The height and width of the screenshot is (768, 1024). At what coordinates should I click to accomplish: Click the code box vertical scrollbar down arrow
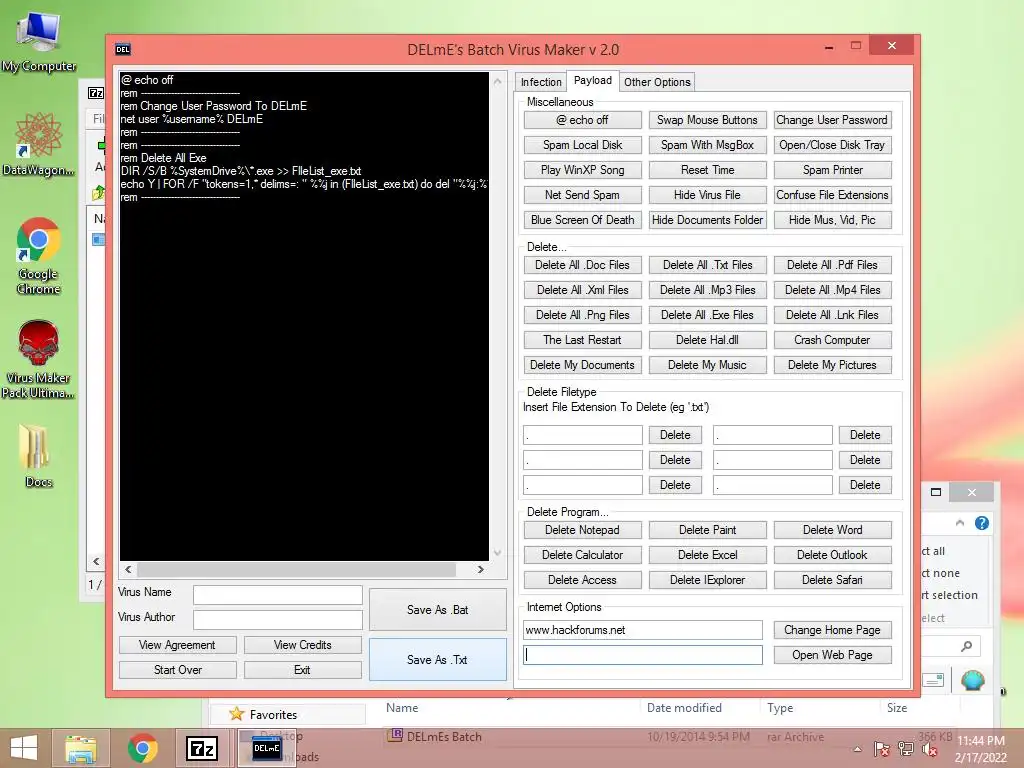(498, 552)
